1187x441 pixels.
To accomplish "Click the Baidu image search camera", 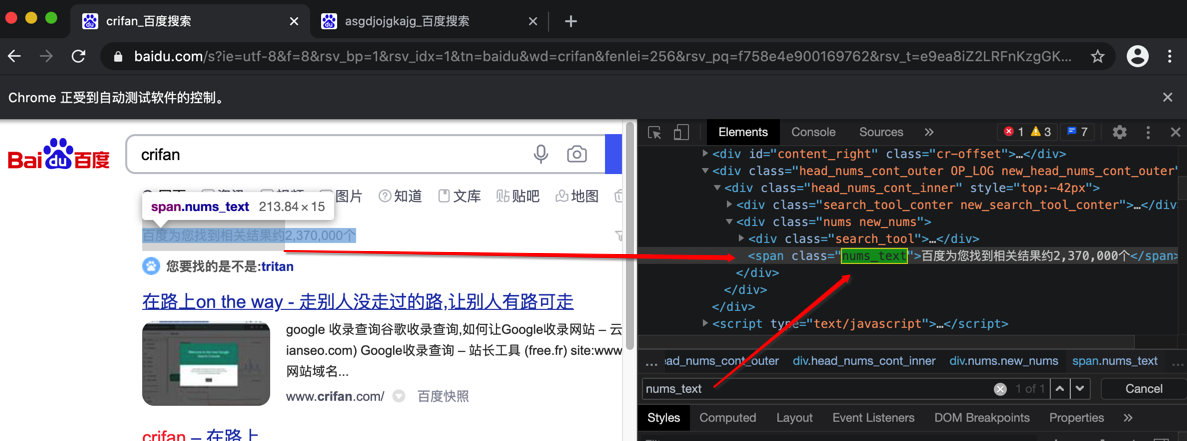I will click(x=577, y=154).
